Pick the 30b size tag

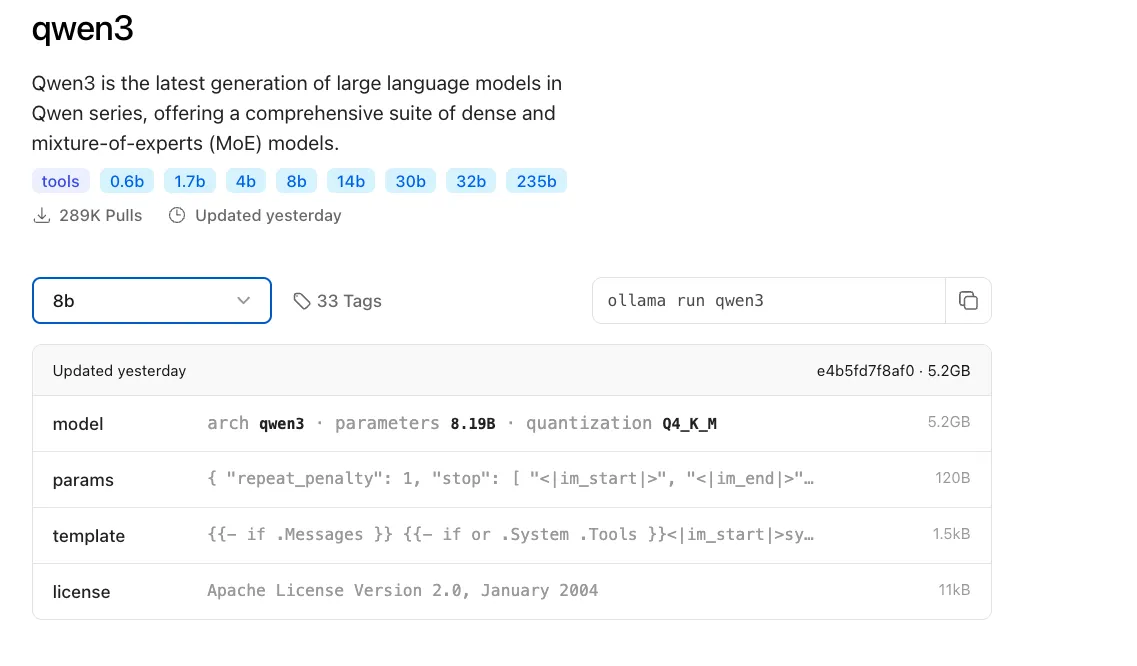tap(410, 181)
